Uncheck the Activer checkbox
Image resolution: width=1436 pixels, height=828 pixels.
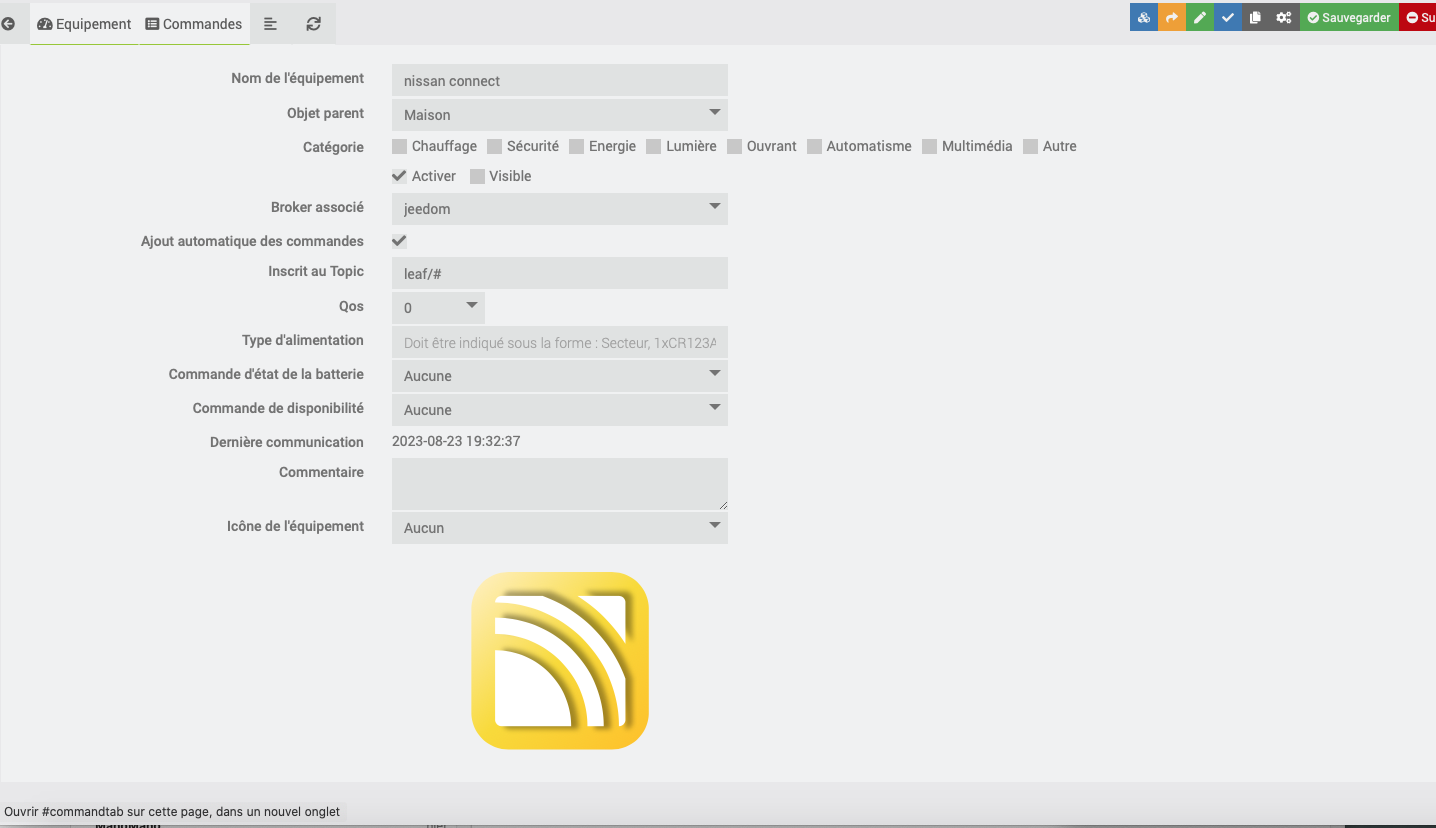tap(399, 176)
